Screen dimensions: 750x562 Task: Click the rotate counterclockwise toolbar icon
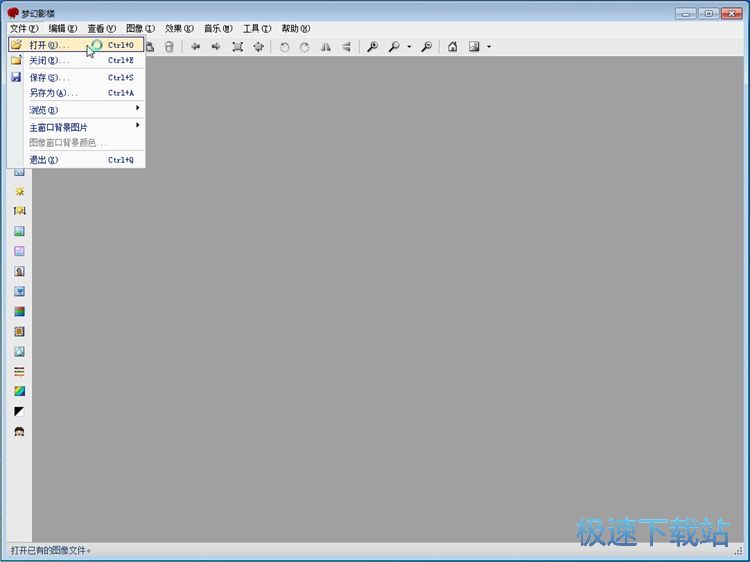point(284,46)
